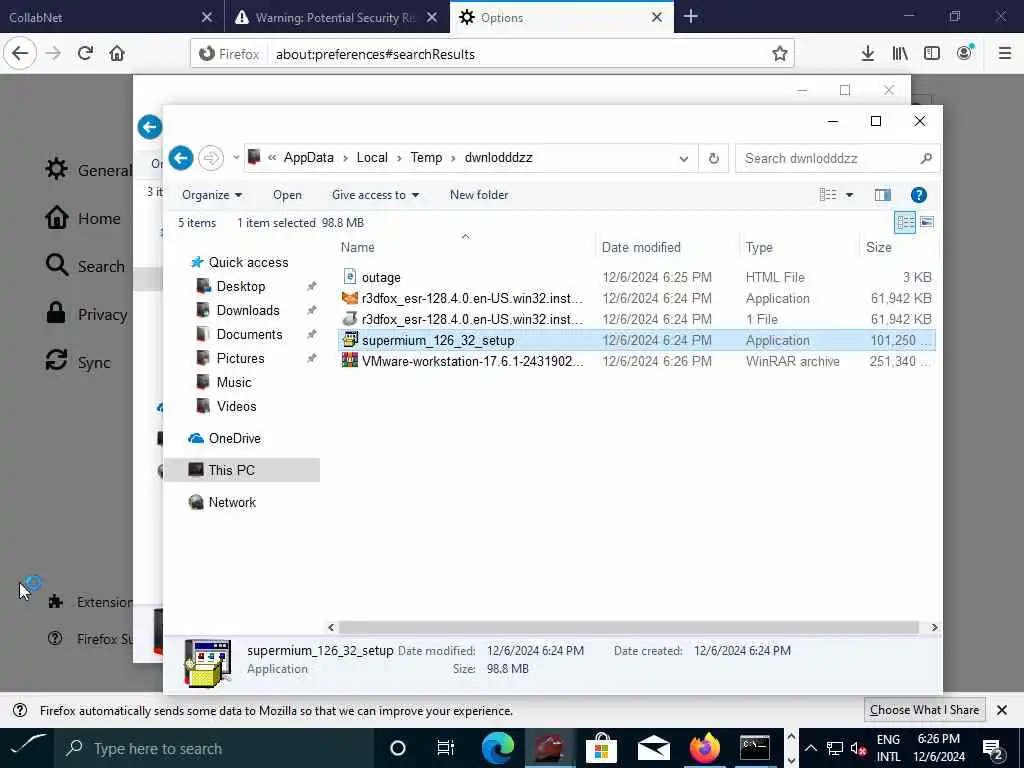Expand the address bar history dropdown
This screenshot has width=1024, height=768.
pos(684,158)
